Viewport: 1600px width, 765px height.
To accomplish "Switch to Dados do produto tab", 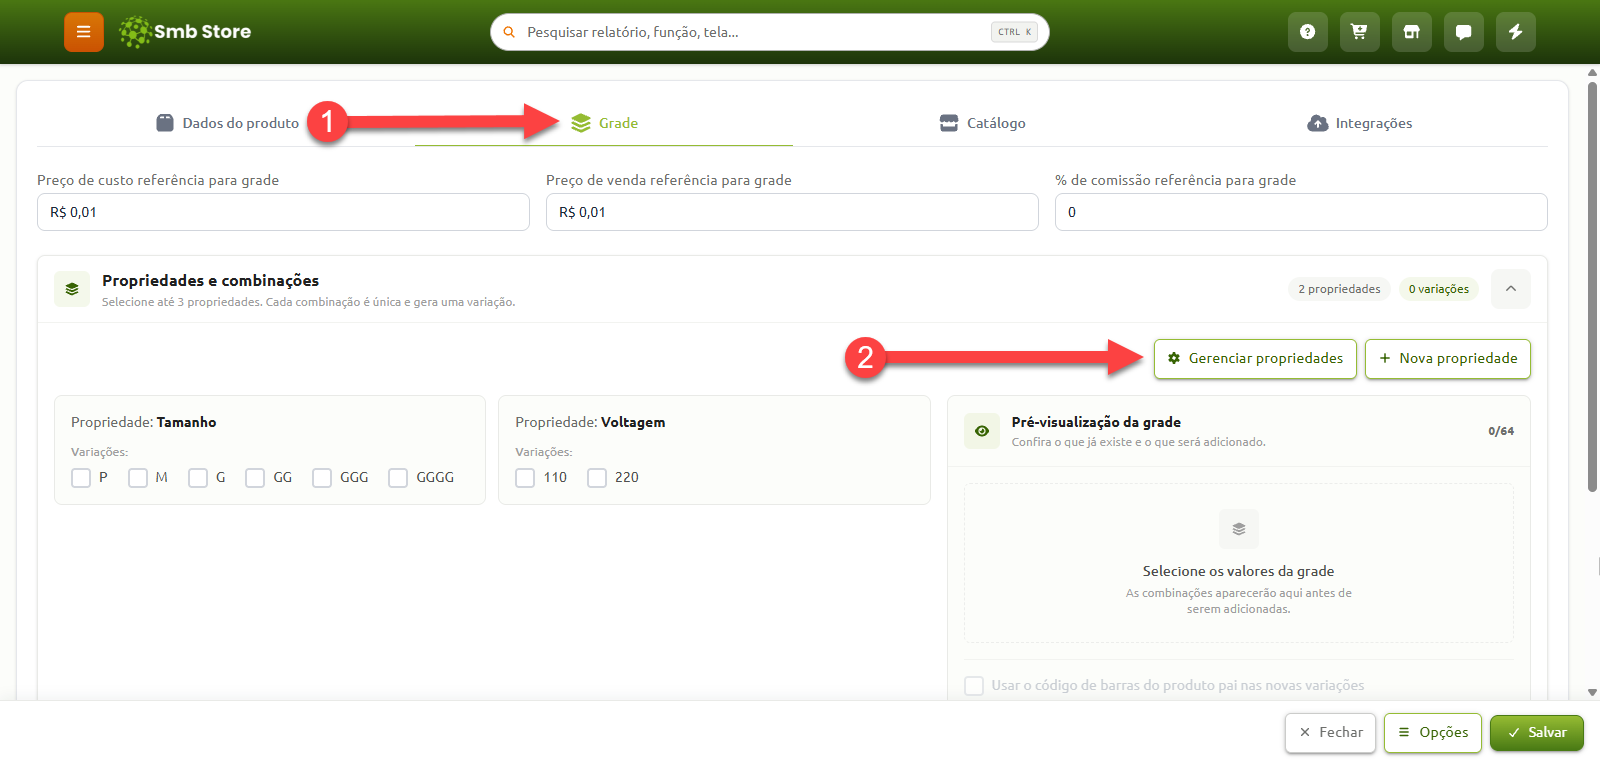I will point(228,123).
